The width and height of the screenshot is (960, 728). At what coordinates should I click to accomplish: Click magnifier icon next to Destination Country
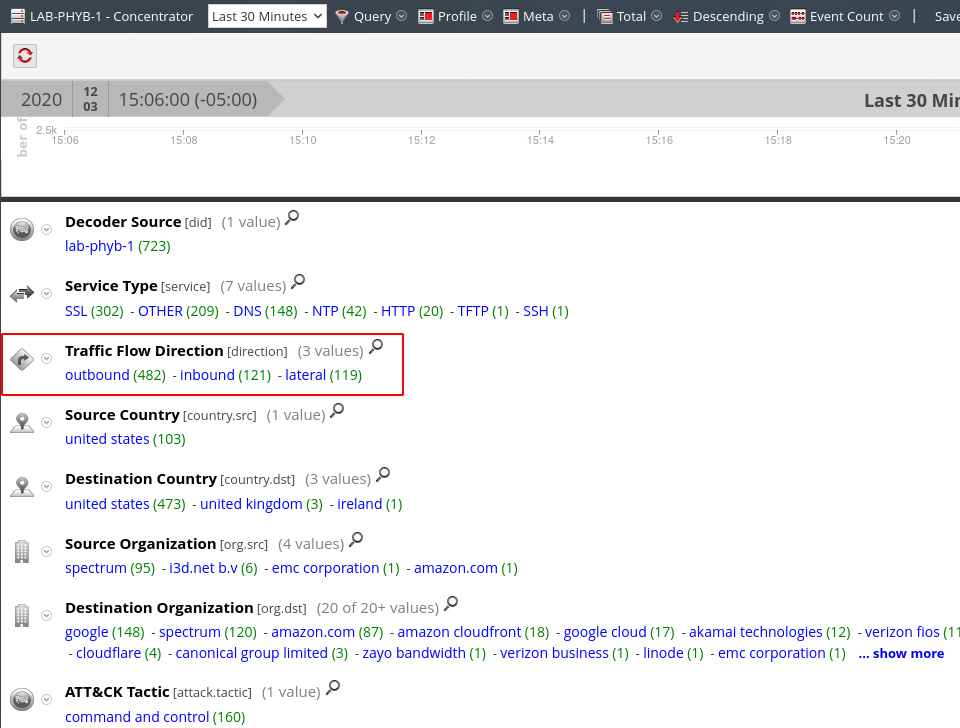(383, 475)
